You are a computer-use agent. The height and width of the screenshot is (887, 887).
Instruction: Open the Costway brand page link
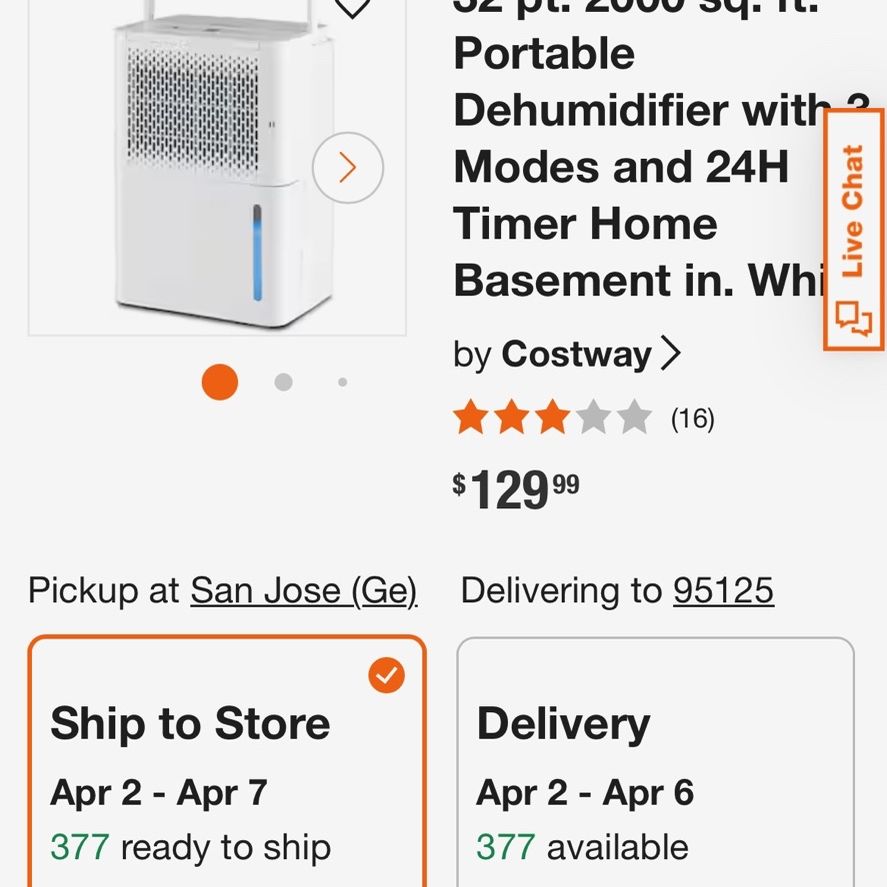coord(576,355)
